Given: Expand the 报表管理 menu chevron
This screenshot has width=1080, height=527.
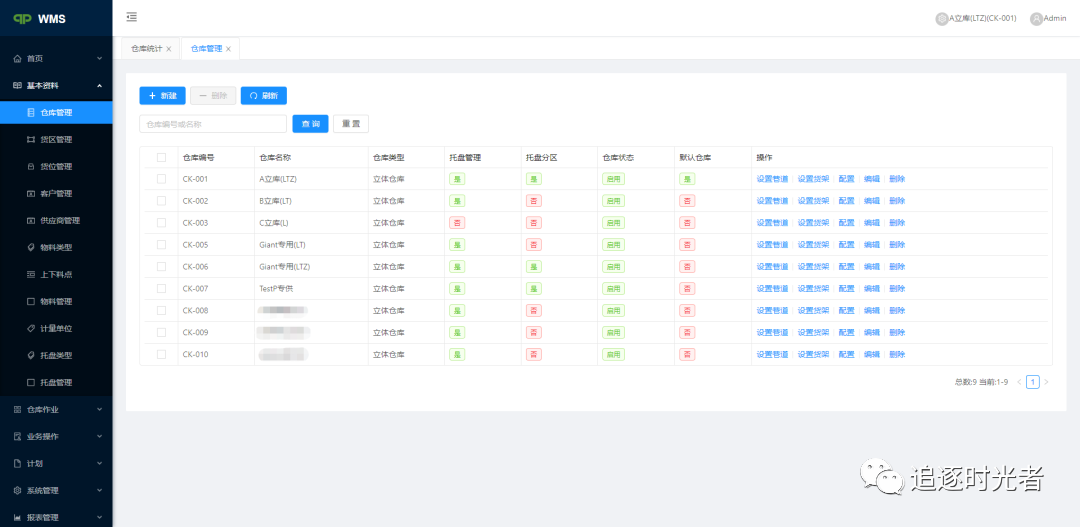Looking at the screenshot, I should click(x=99, y=517).
